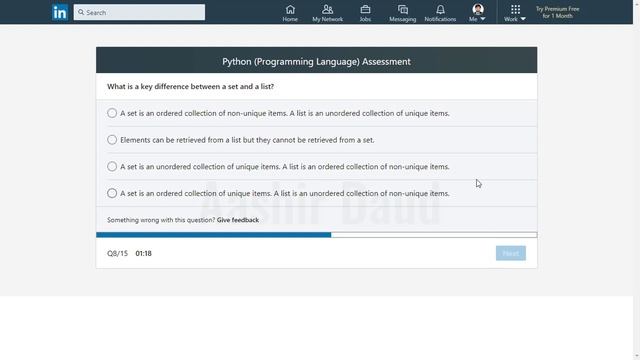Viewport: 640px width, 360px height.
Task: Click Try Premium Free for 1 Month
Action: (x=557, y=12)
